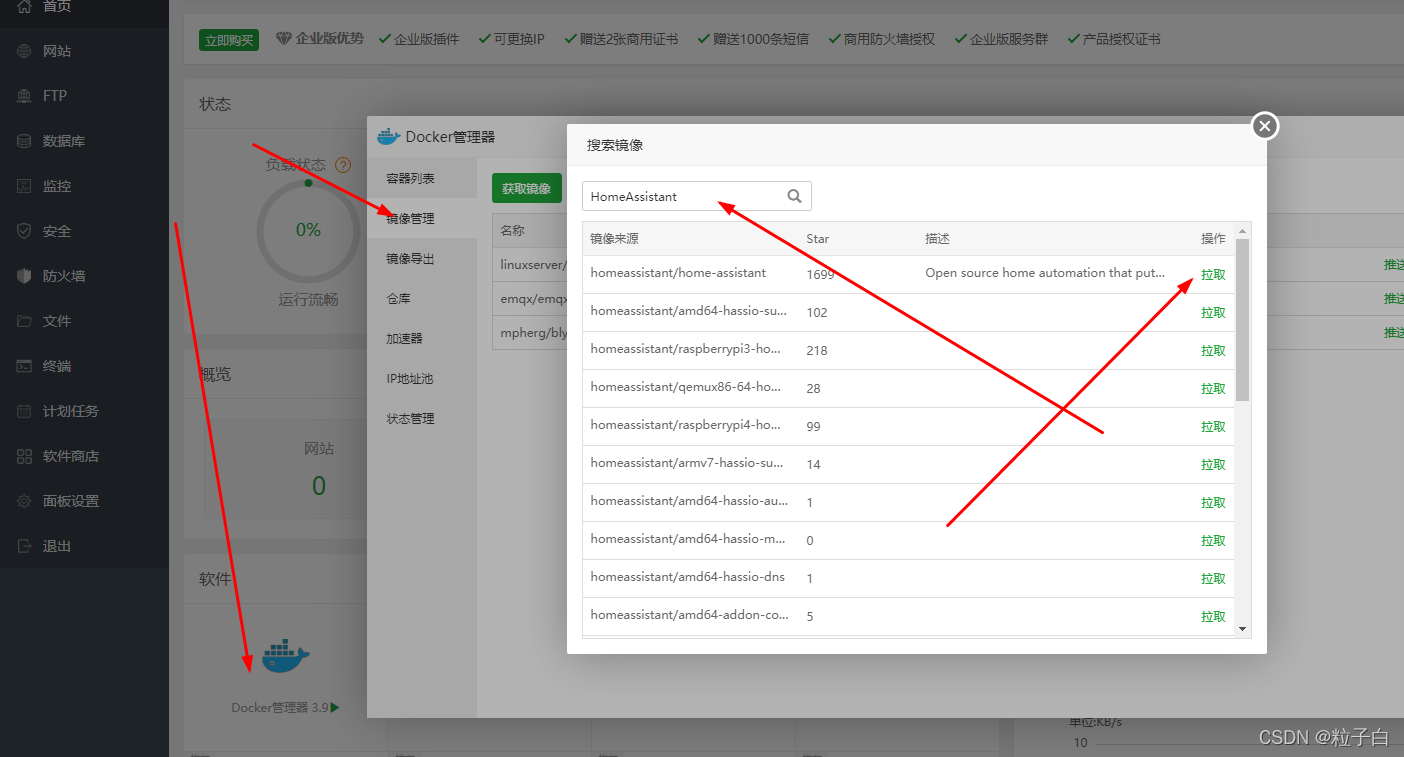Click the Open source home automation description
This screenshot has width=1404, height=757.
coord(1045,273)
